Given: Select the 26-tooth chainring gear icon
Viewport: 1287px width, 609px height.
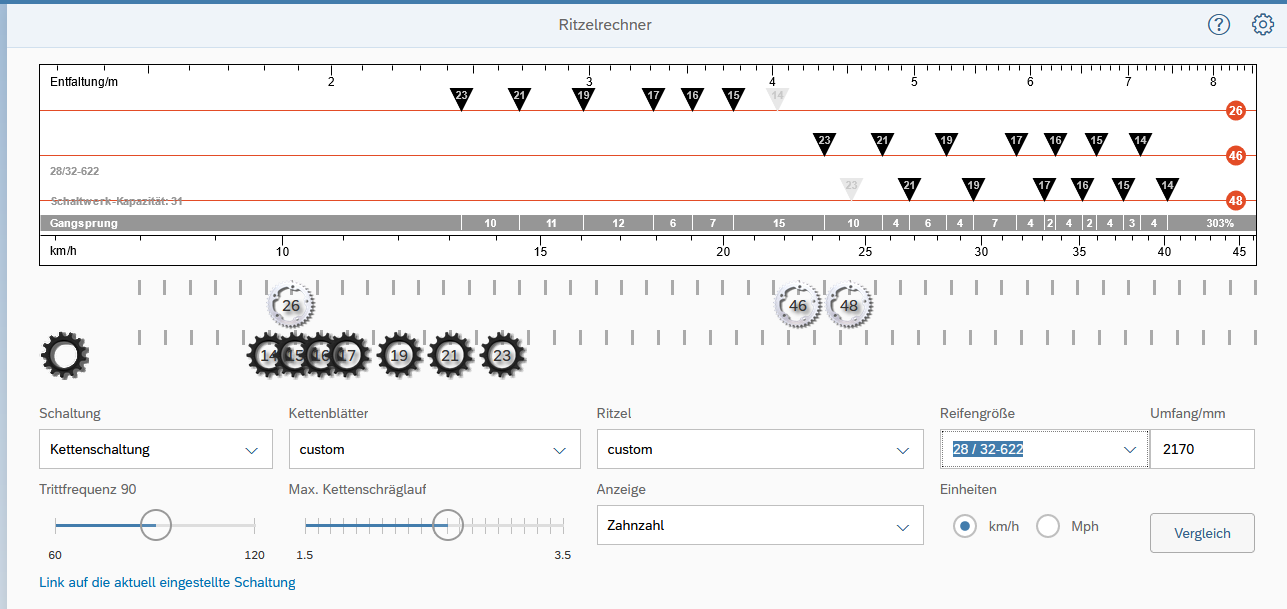Looking at the screenshot, I should coord(290,306).
